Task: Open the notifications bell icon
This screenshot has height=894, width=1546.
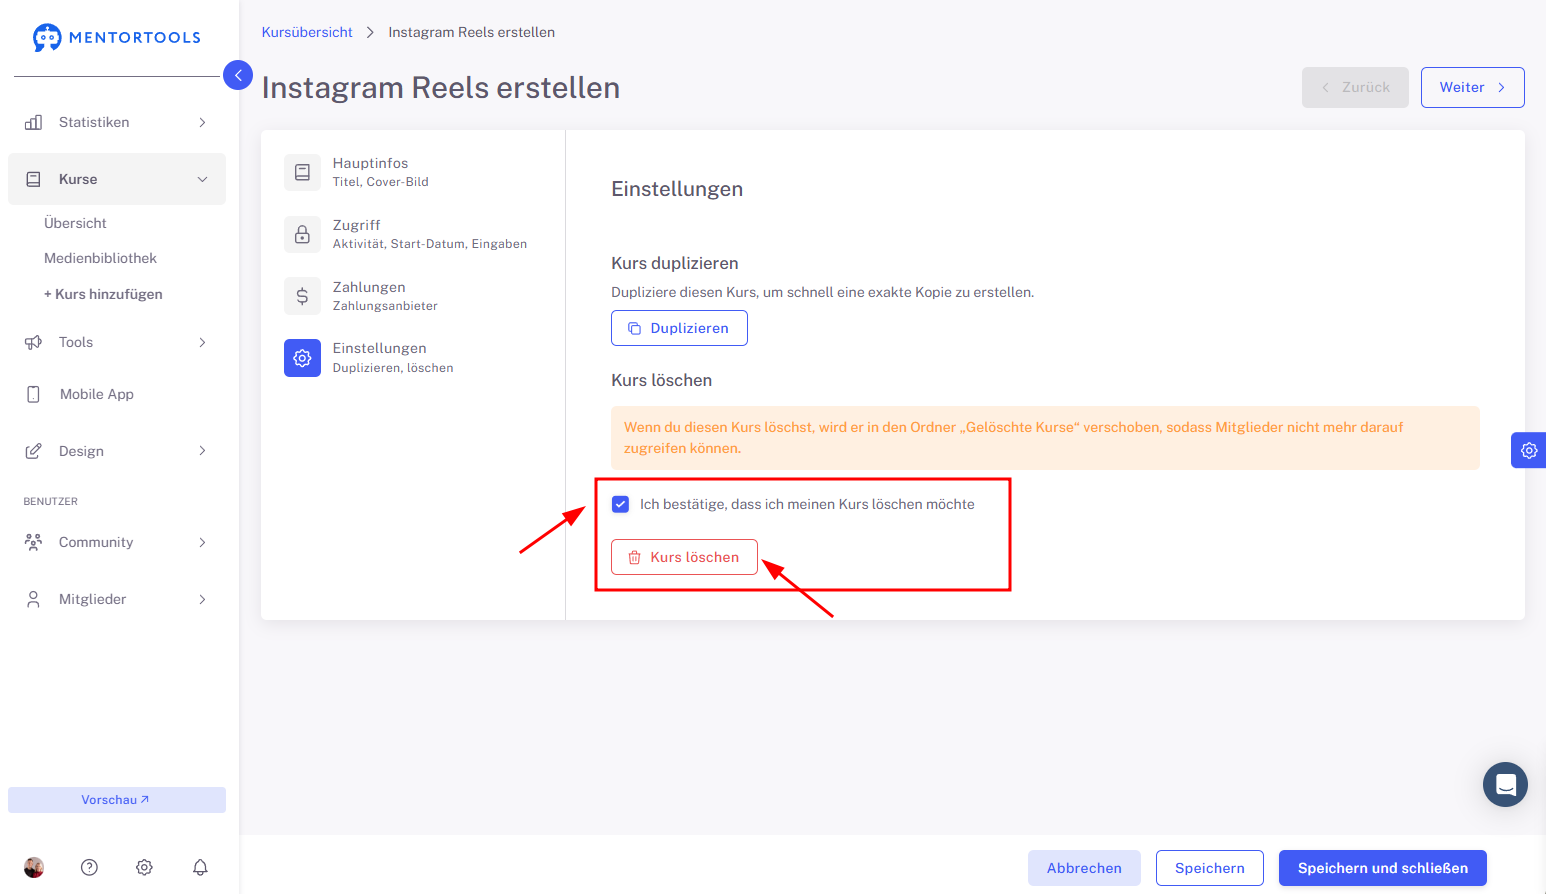Action: [x=200, y=867]
